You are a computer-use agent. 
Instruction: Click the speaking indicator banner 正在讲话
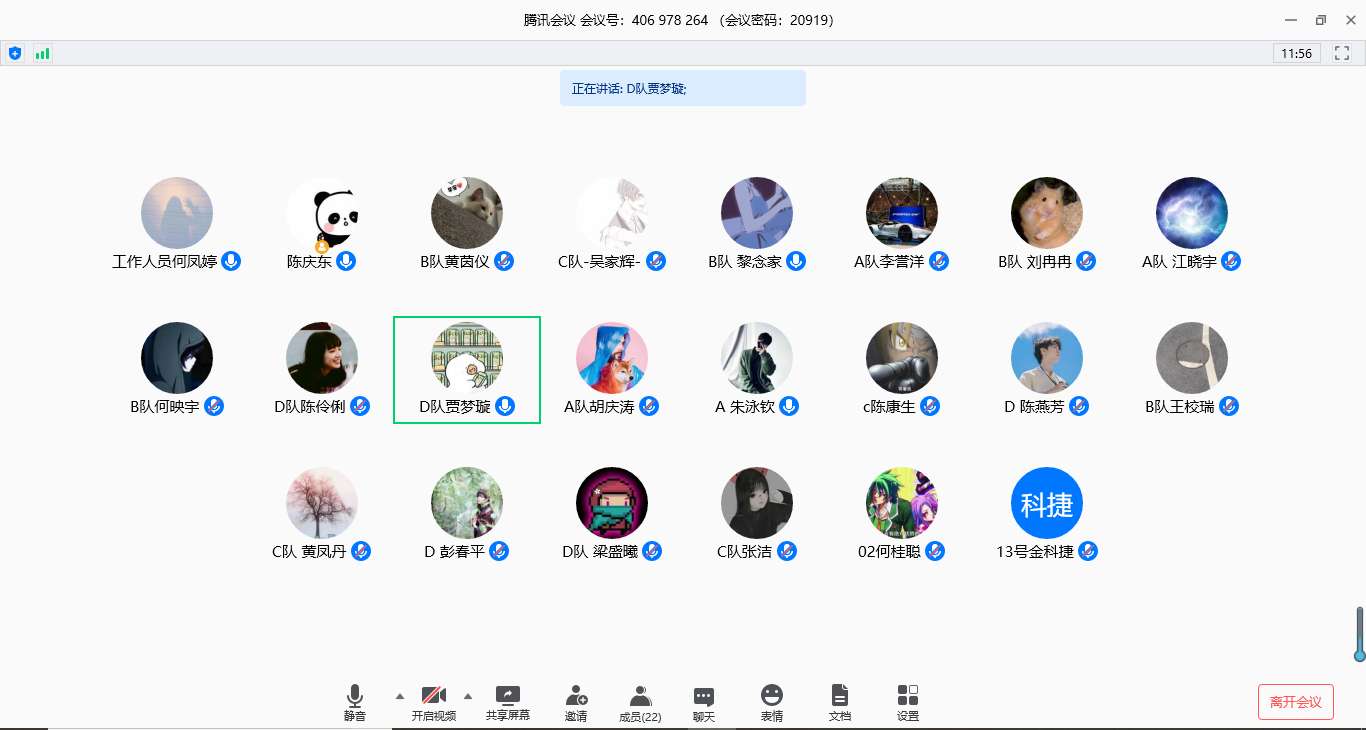[682, 88]
